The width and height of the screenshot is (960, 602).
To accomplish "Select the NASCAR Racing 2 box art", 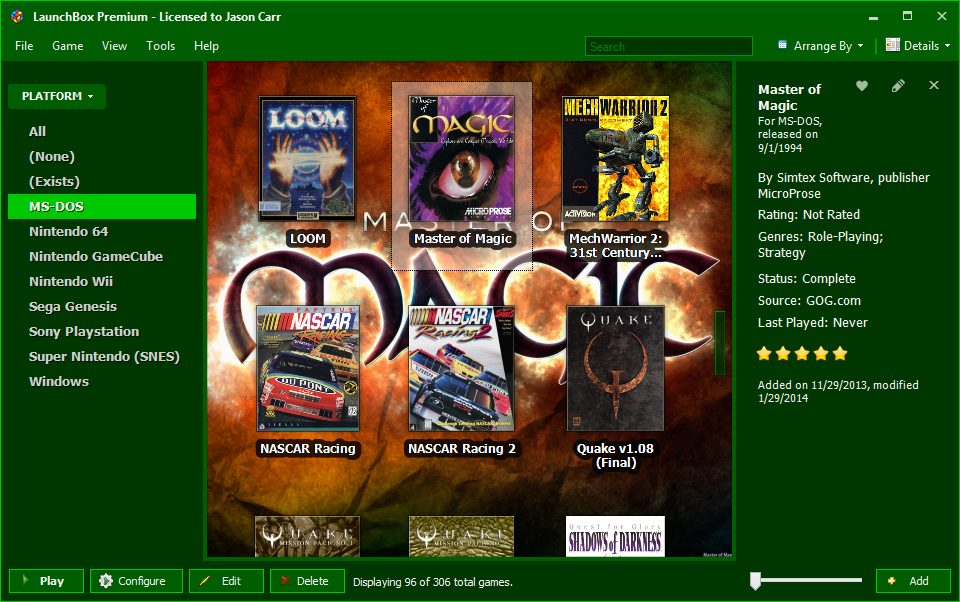I will coord(462,369).
